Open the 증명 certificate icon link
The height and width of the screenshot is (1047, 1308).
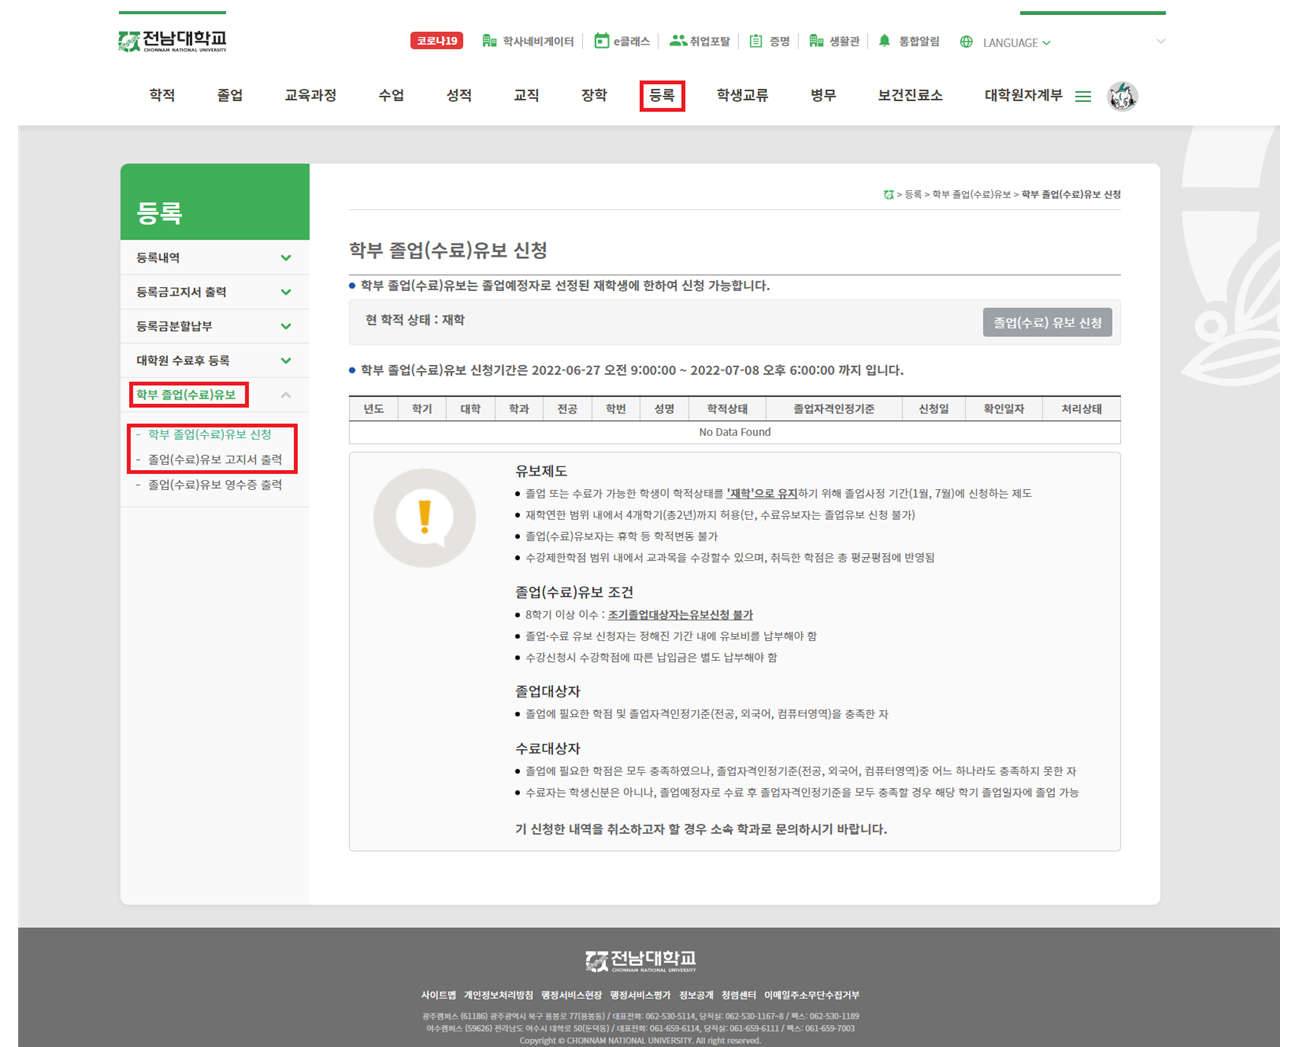756,41
